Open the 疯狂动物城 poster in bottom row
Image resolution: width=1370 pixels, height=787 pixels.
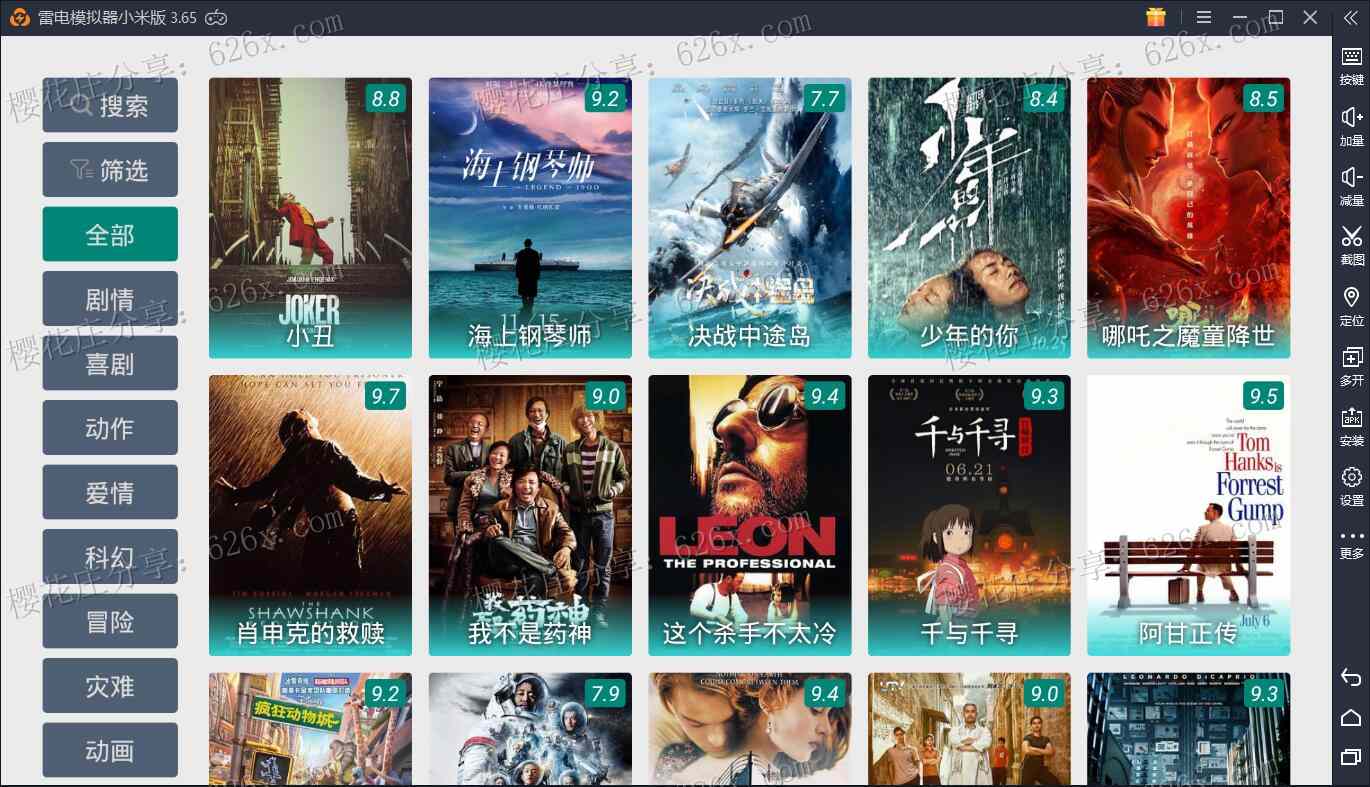(310, 729)
